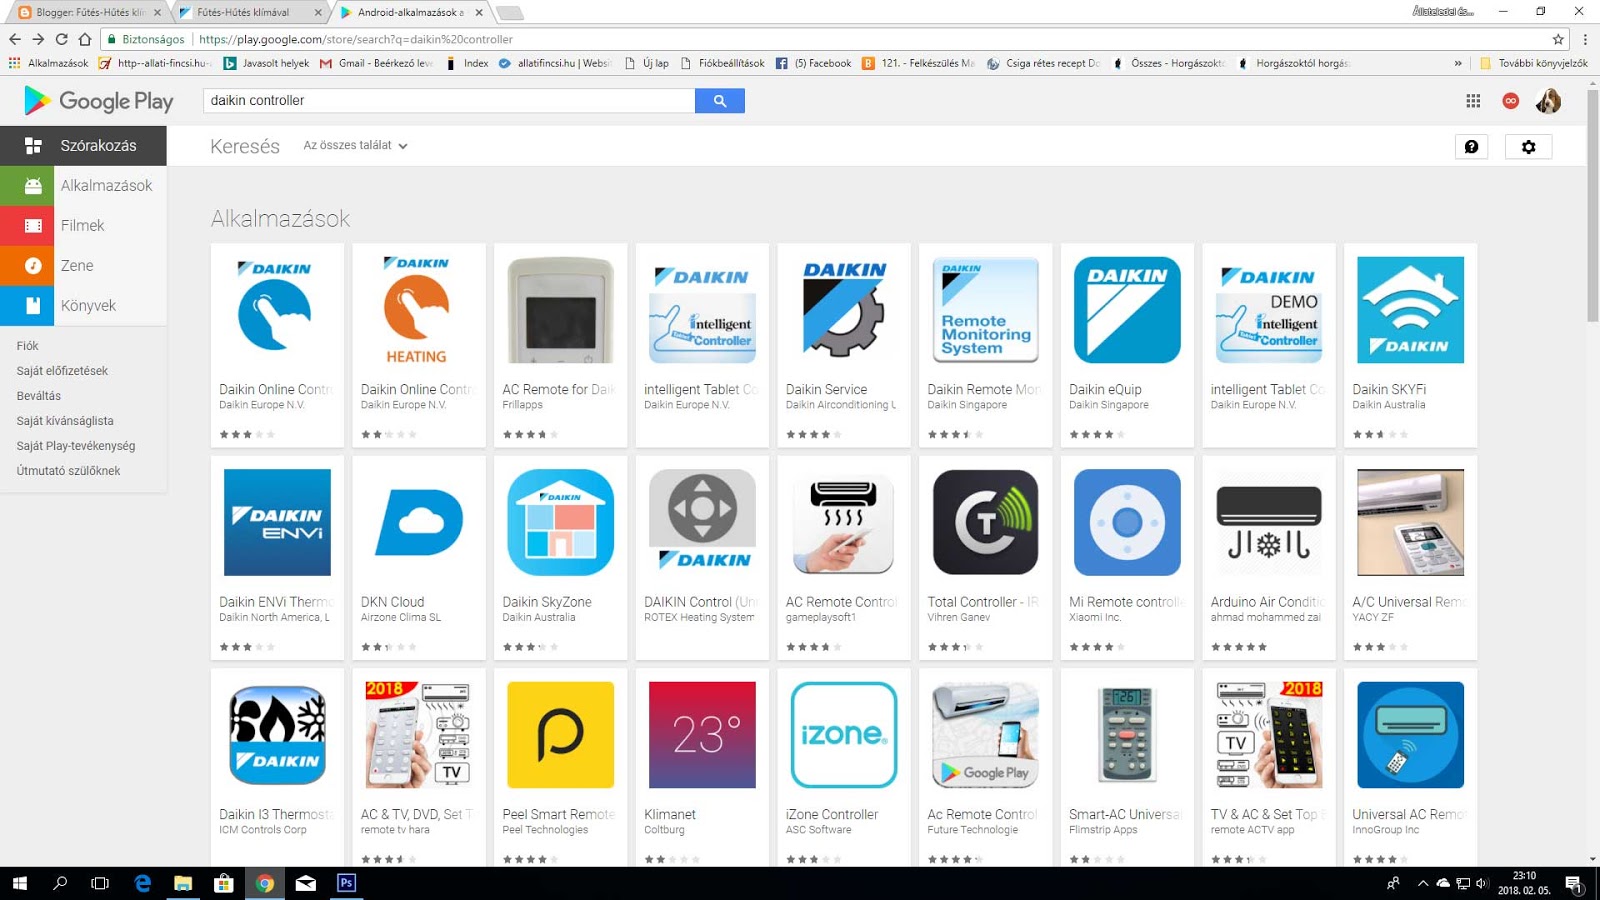1600x900 pixels.
Task: Open További könyvjelzők bookmarks folder
Action: [x=1533, y=63]
